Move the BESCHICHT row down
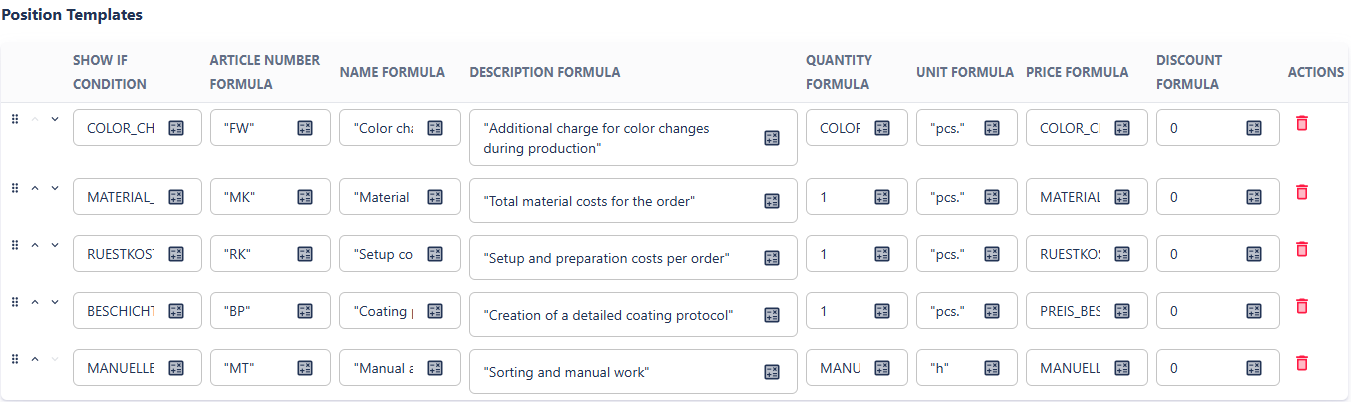 coord(55,302)
